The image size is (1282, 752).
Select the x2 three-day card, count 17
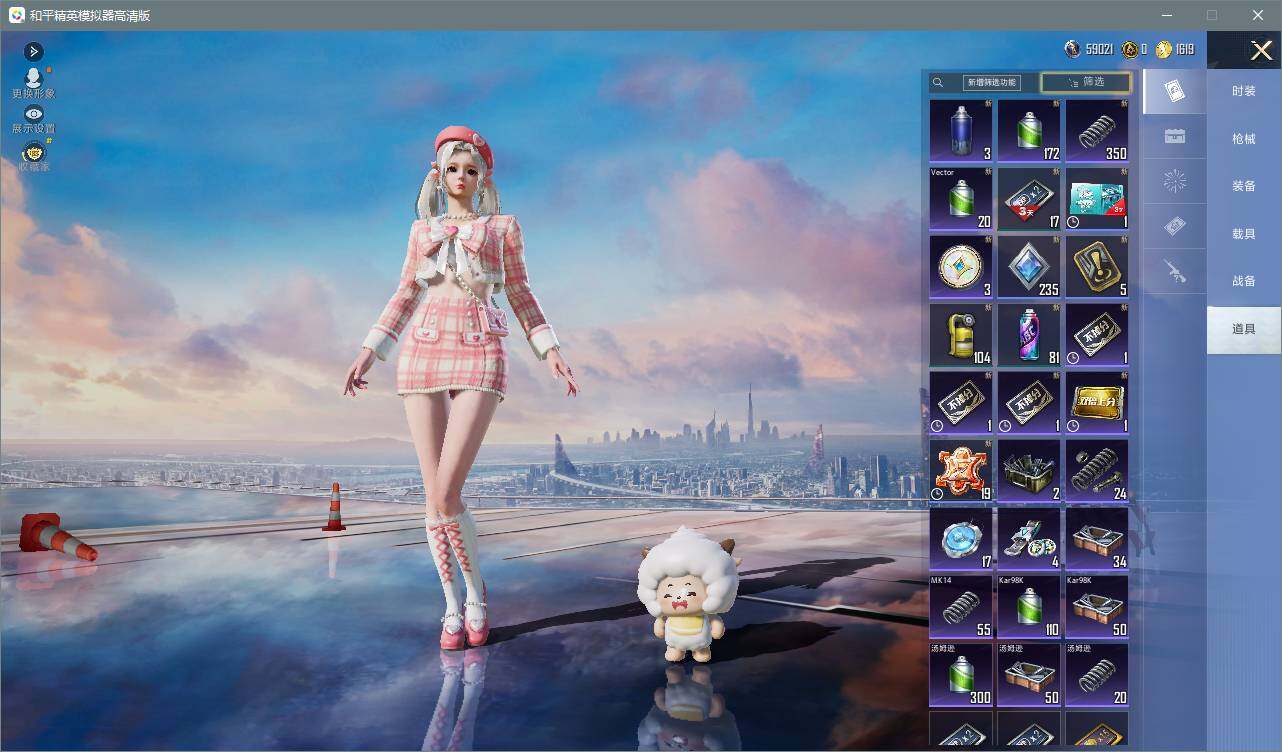coord(1029,199)
